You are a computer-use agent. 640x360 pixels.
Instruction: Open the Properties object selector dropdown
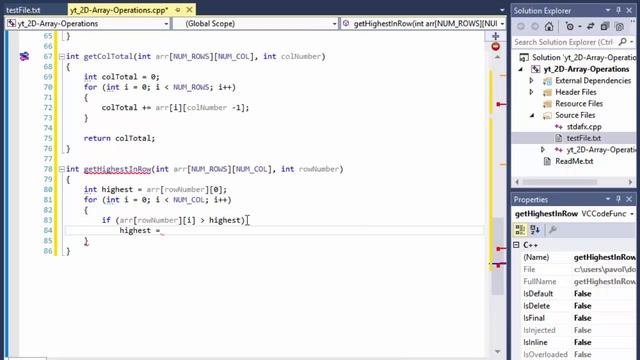tap(632, 214)
